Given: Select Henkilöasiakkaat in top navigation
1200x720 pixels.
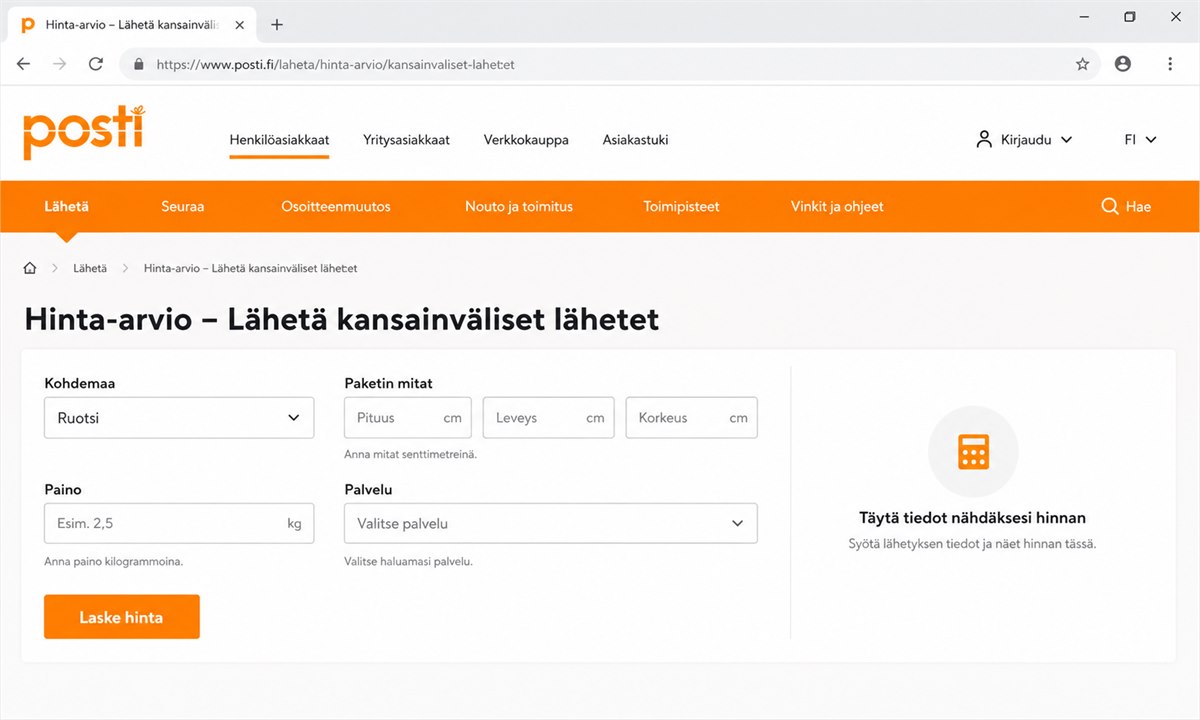Looking at the screenshot, I should click(x=279, y=140).
